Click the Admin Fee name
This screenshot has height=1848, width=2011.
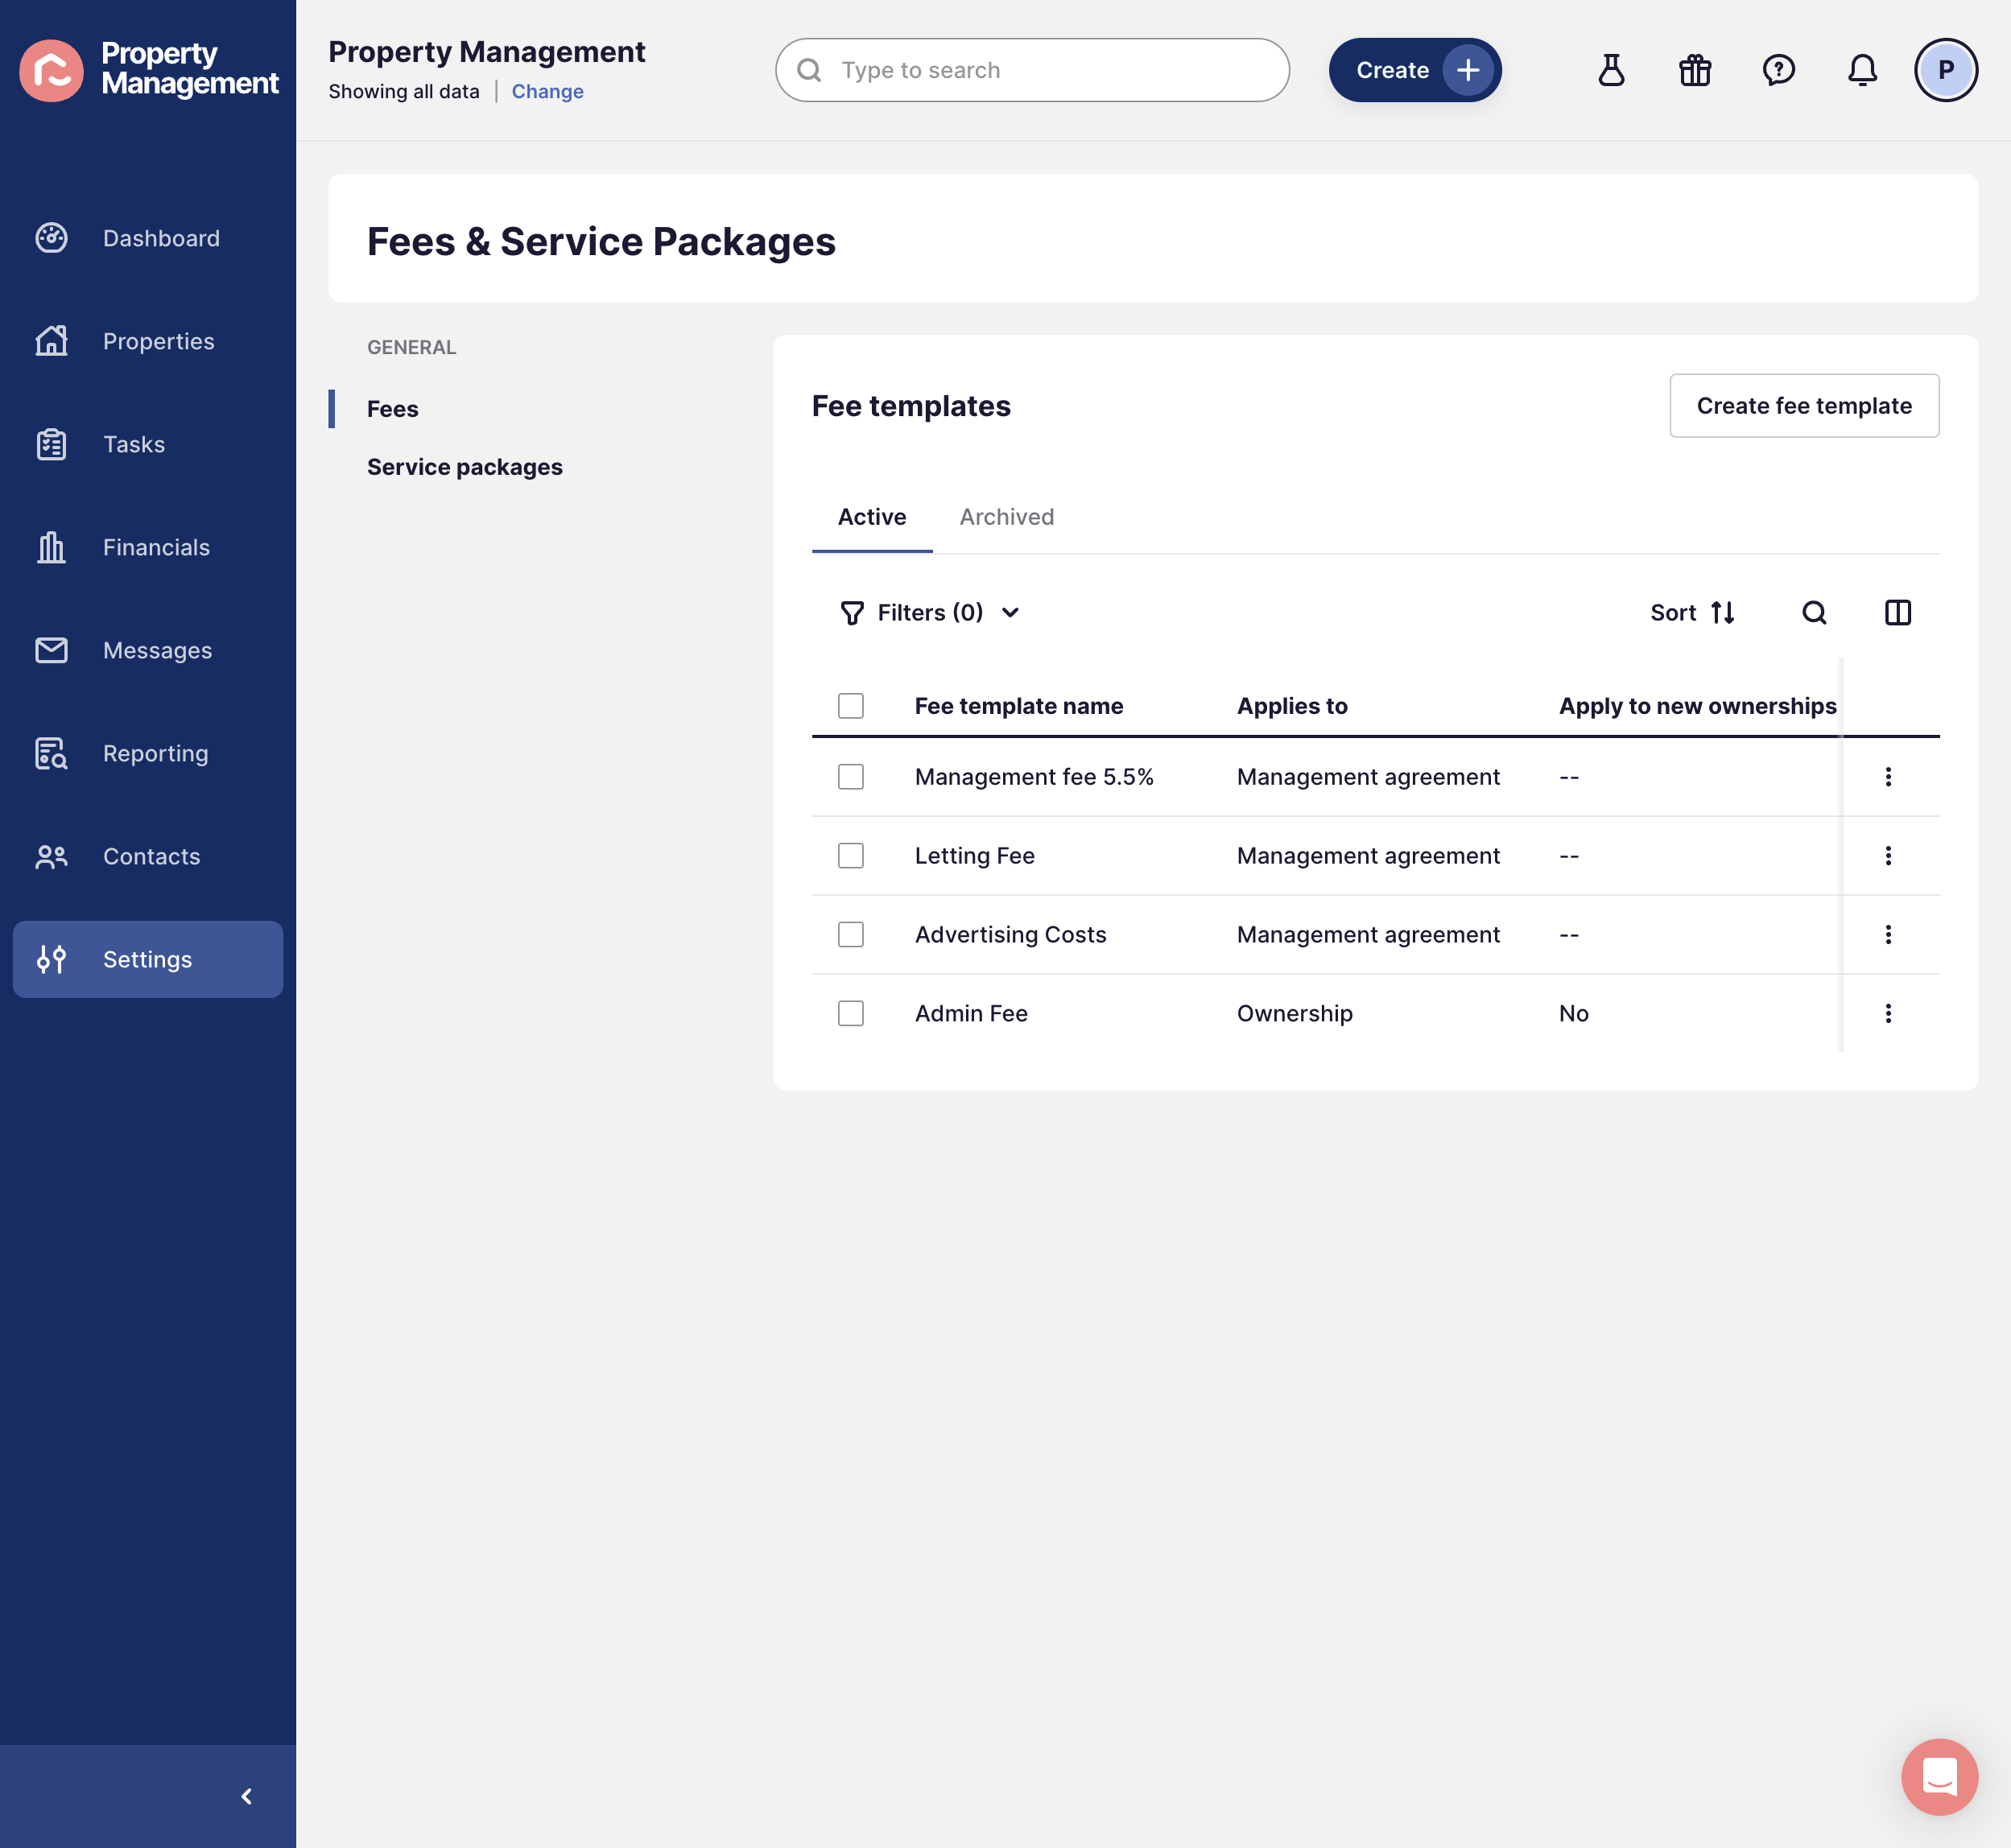pyautogui.click(x=972, y=1013)
